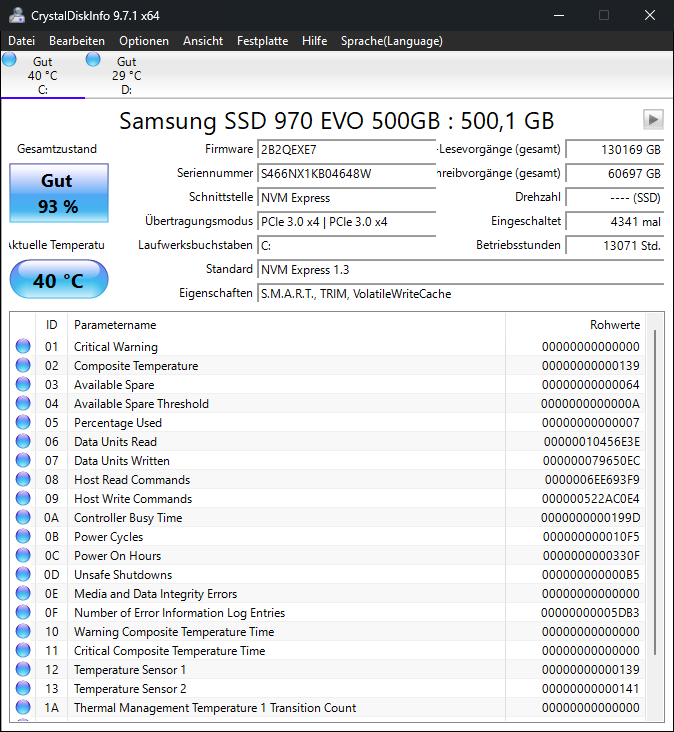Viewport: 674px width, 732px height.
Task: Click the status dot for Controller Busy Time
Action: coord(23,517)
